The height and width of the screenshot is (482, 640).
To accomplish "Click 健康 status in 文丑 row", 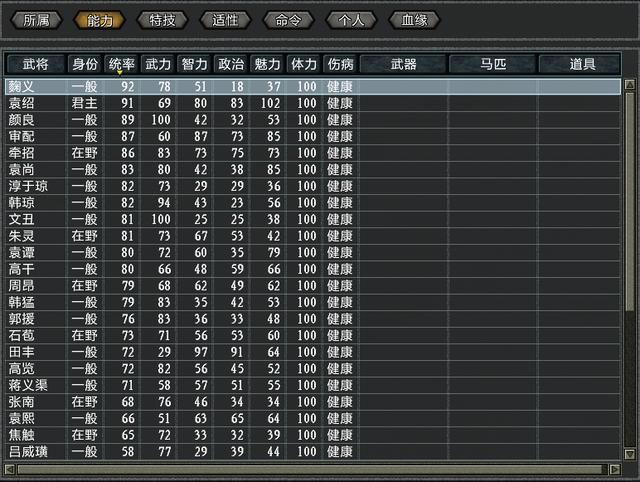I will coord(340,220).
